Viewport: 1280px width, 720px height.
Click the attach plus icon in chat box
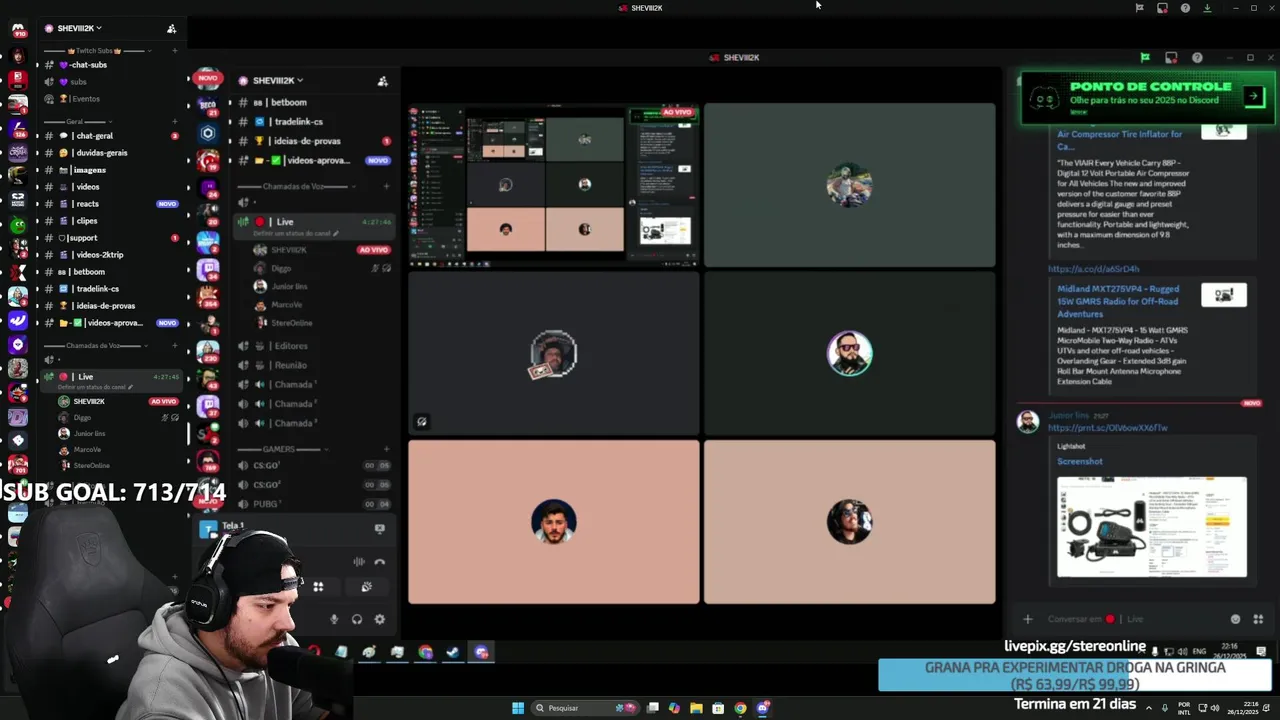tap(1027, 619)
